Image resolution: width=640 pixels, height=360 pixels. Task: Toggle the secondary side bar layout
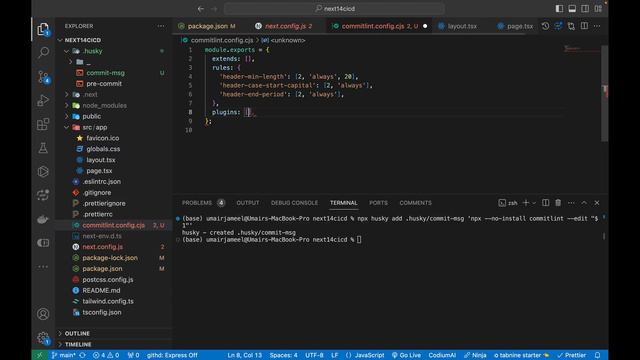pos(585,9)
